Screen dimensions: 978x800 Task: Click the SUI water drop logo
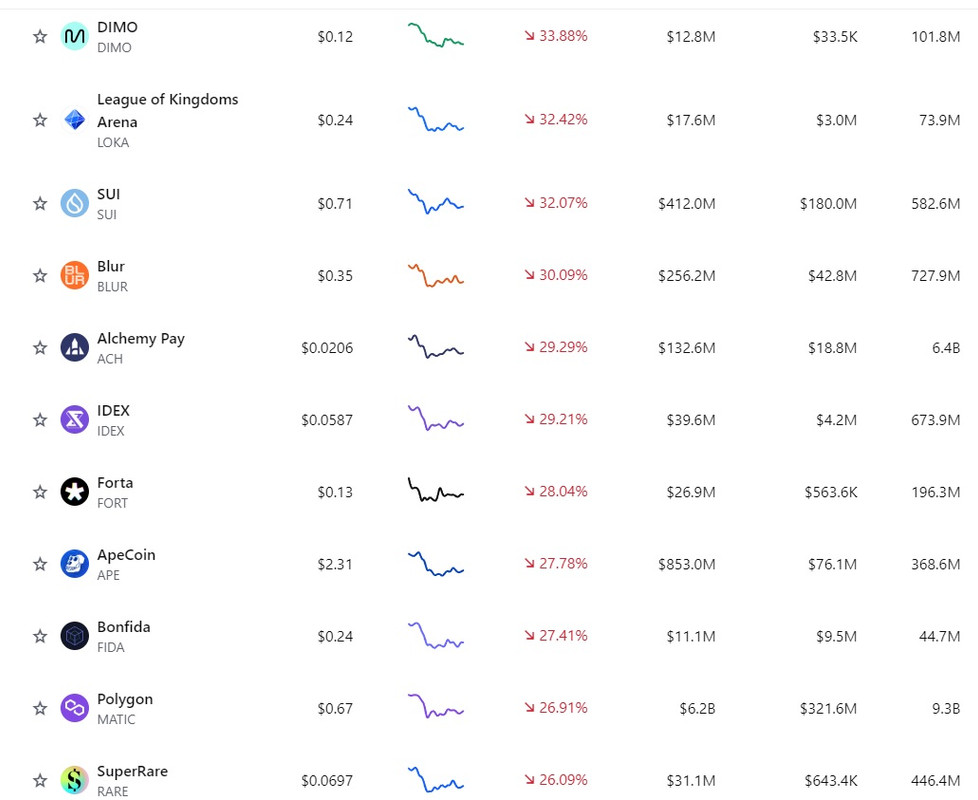click(74, 203)
